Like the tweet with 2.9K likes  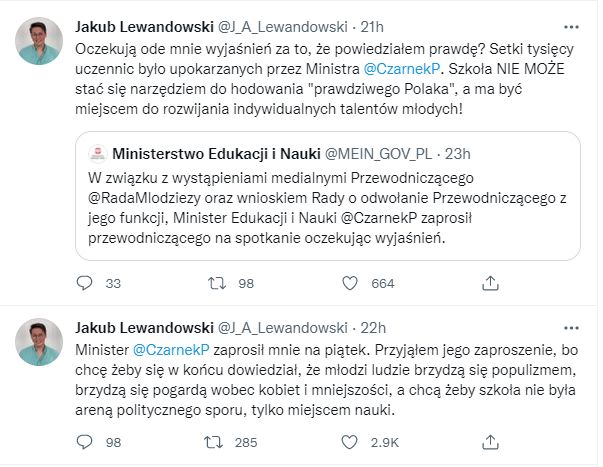point(349,439)
